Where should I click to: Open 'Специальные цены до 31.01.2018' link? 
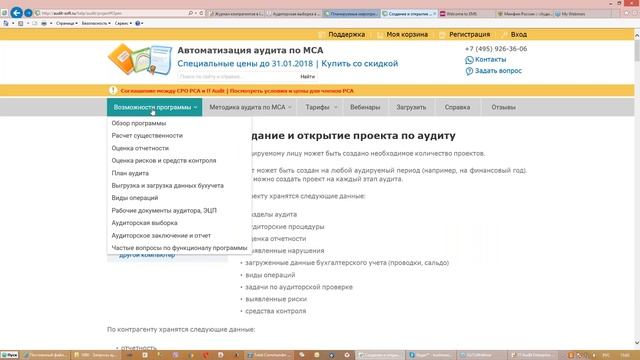coord(245,64)
